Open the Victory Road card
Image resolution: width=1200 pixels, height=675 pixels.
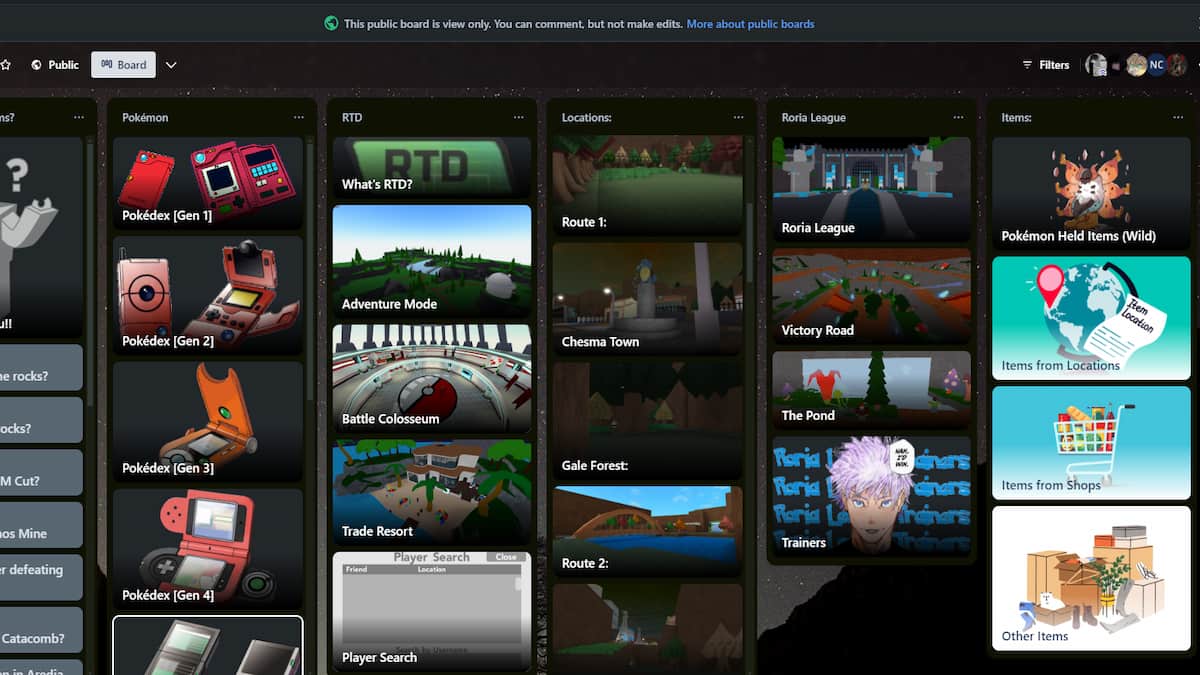[x=870, y=295]
